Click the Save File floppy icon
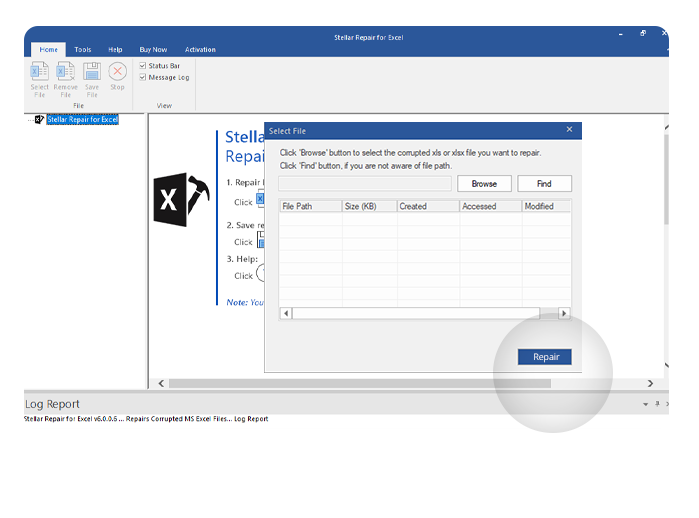699x518 pixels. (x=92, y=71)
